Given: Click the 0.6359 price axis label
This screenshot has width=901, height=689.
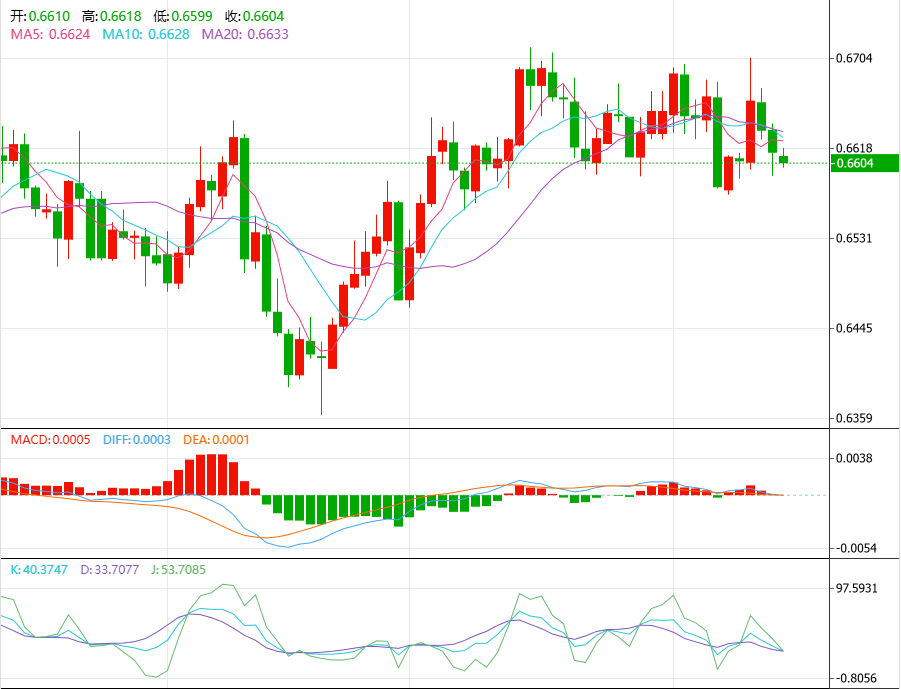Looking at the screenshot, I should 854,418.
